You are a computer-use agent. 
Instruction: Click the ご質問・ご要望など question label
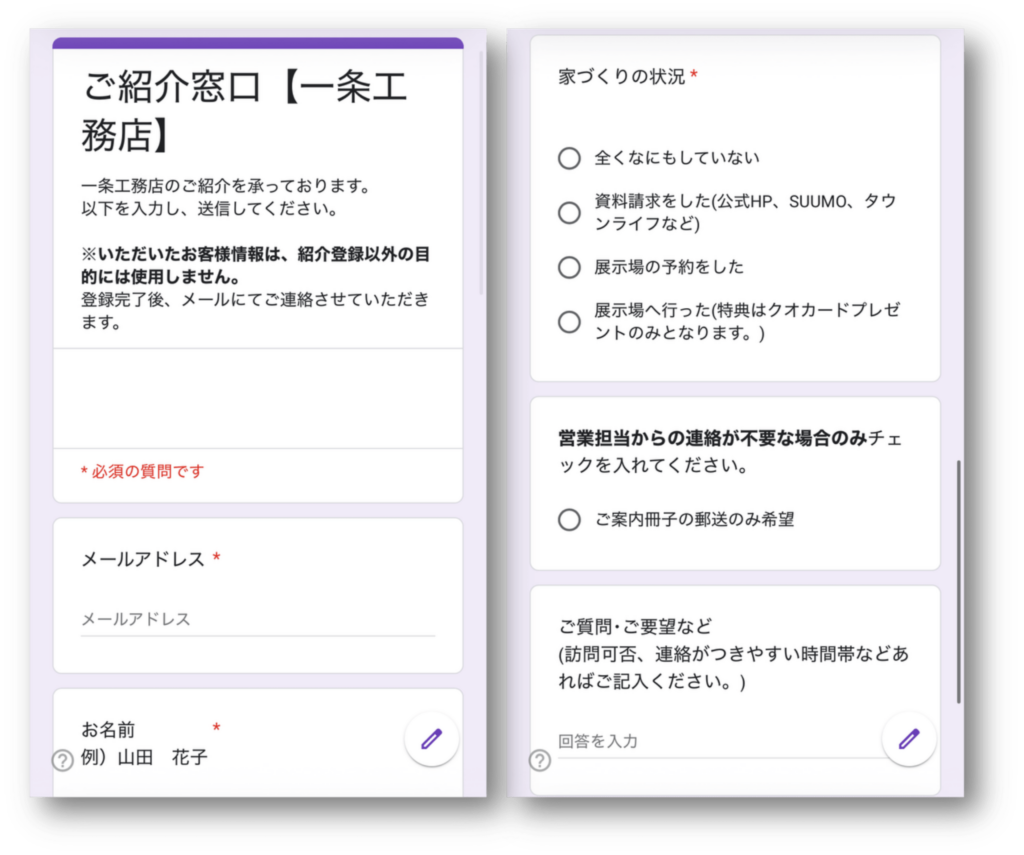click(635, 627)
